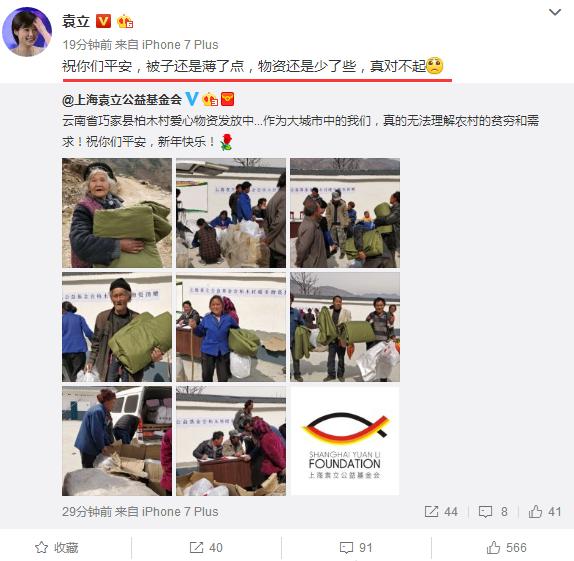The width and height of the screenshot is (574, 561).
Task: Open the post options chevron menu
Action: click(x=555, y=12)
